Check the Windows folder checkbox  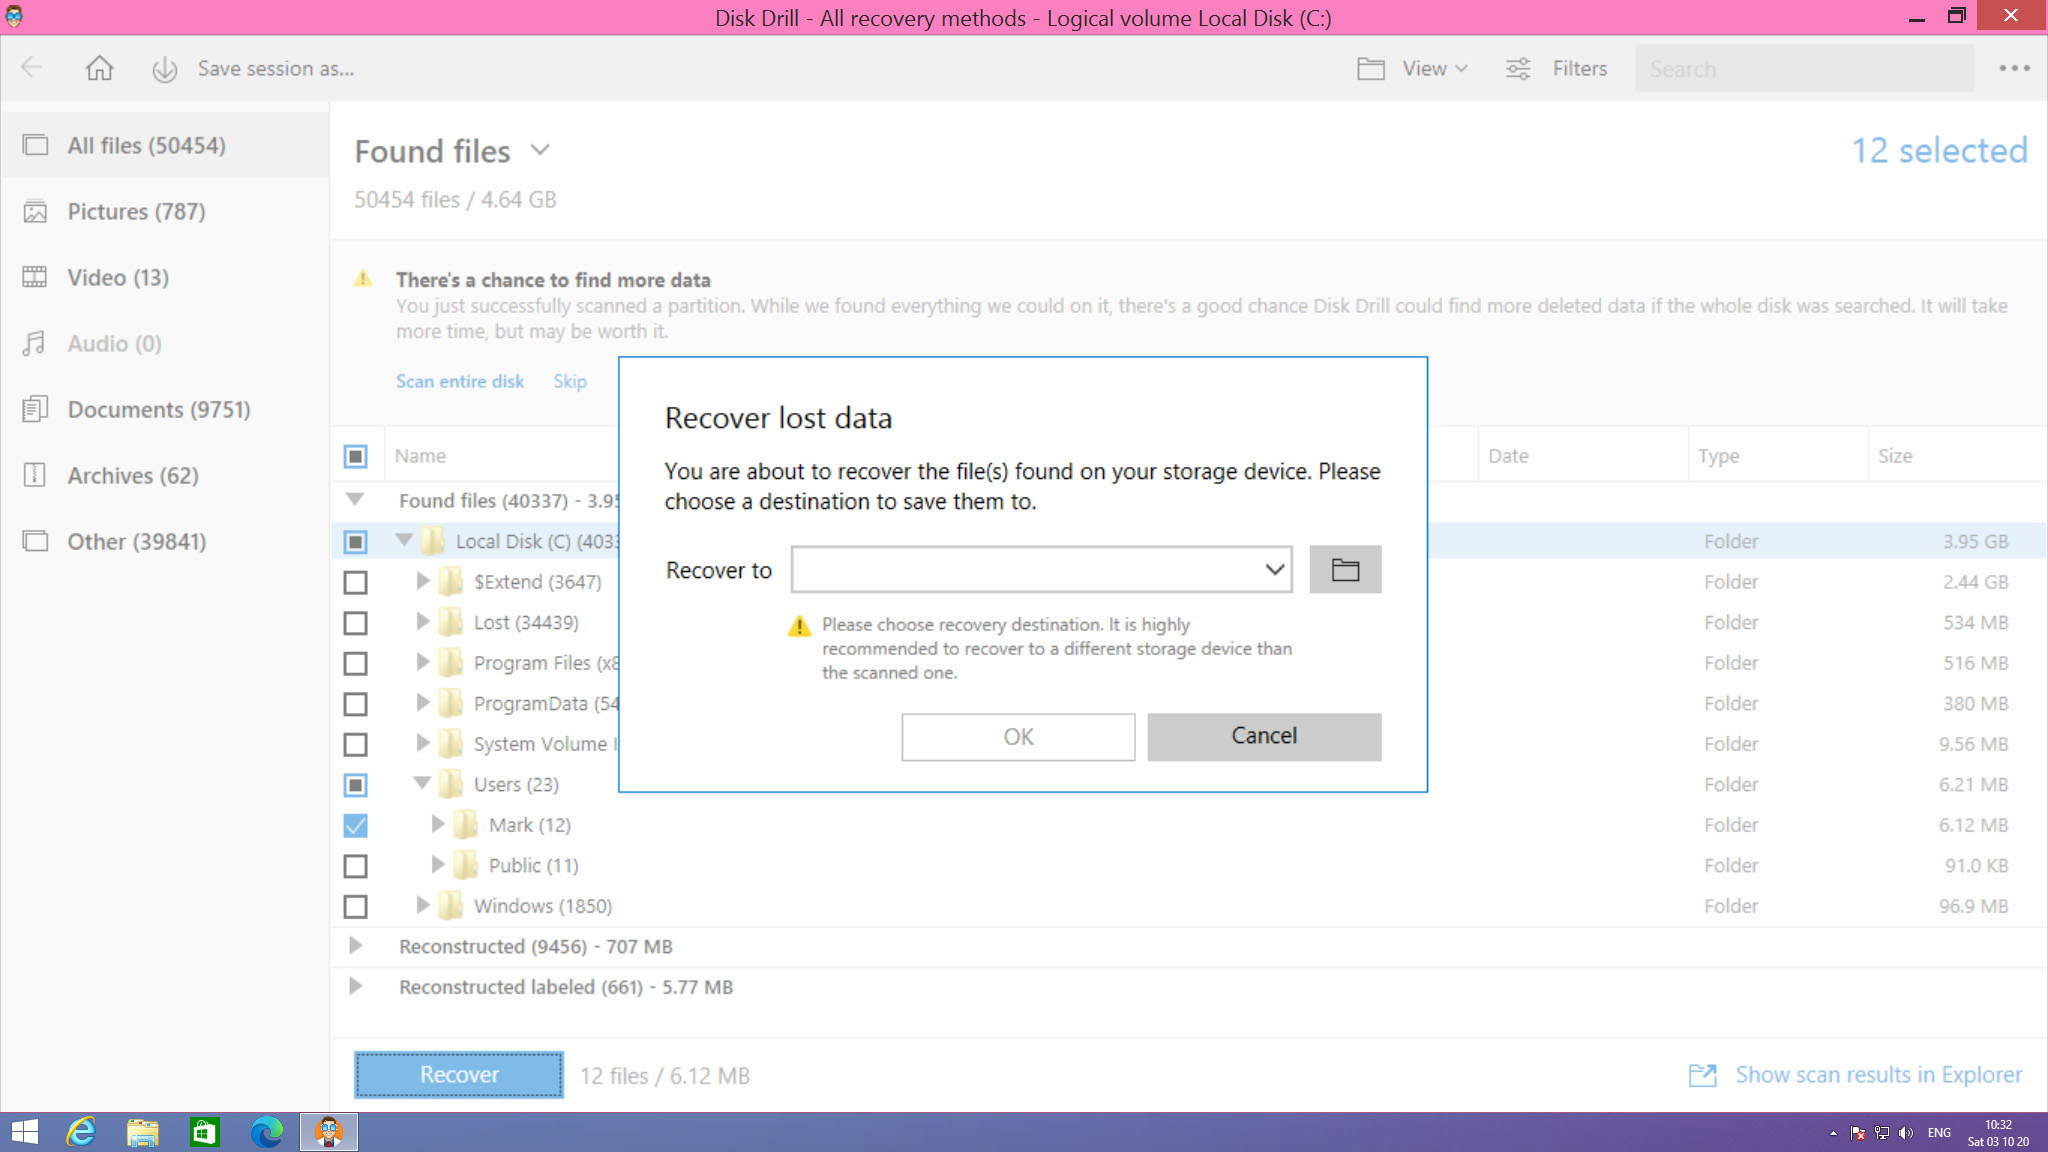click(x=355, y=906)
